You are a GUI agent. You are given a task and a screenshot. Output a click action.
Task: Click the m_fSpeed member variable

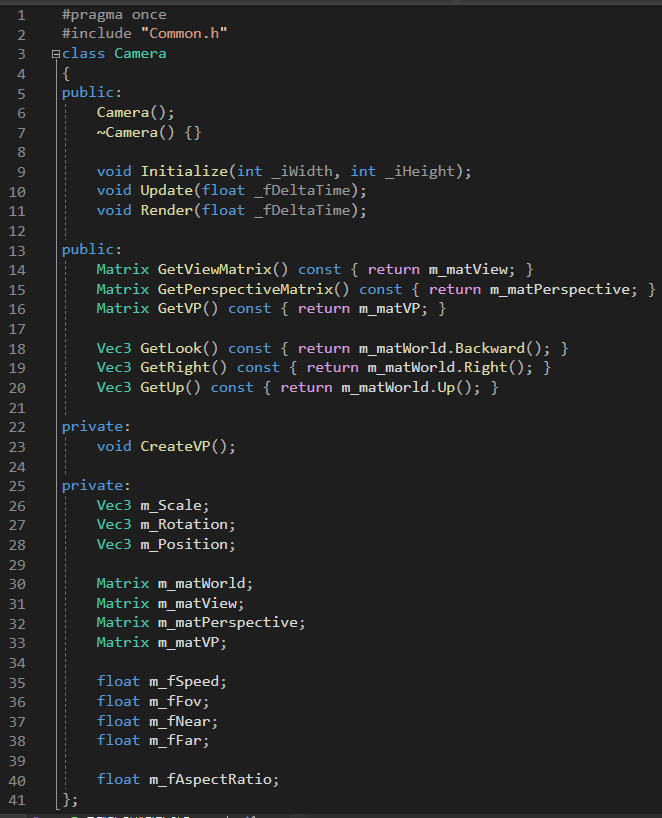[x=184, y=682]
